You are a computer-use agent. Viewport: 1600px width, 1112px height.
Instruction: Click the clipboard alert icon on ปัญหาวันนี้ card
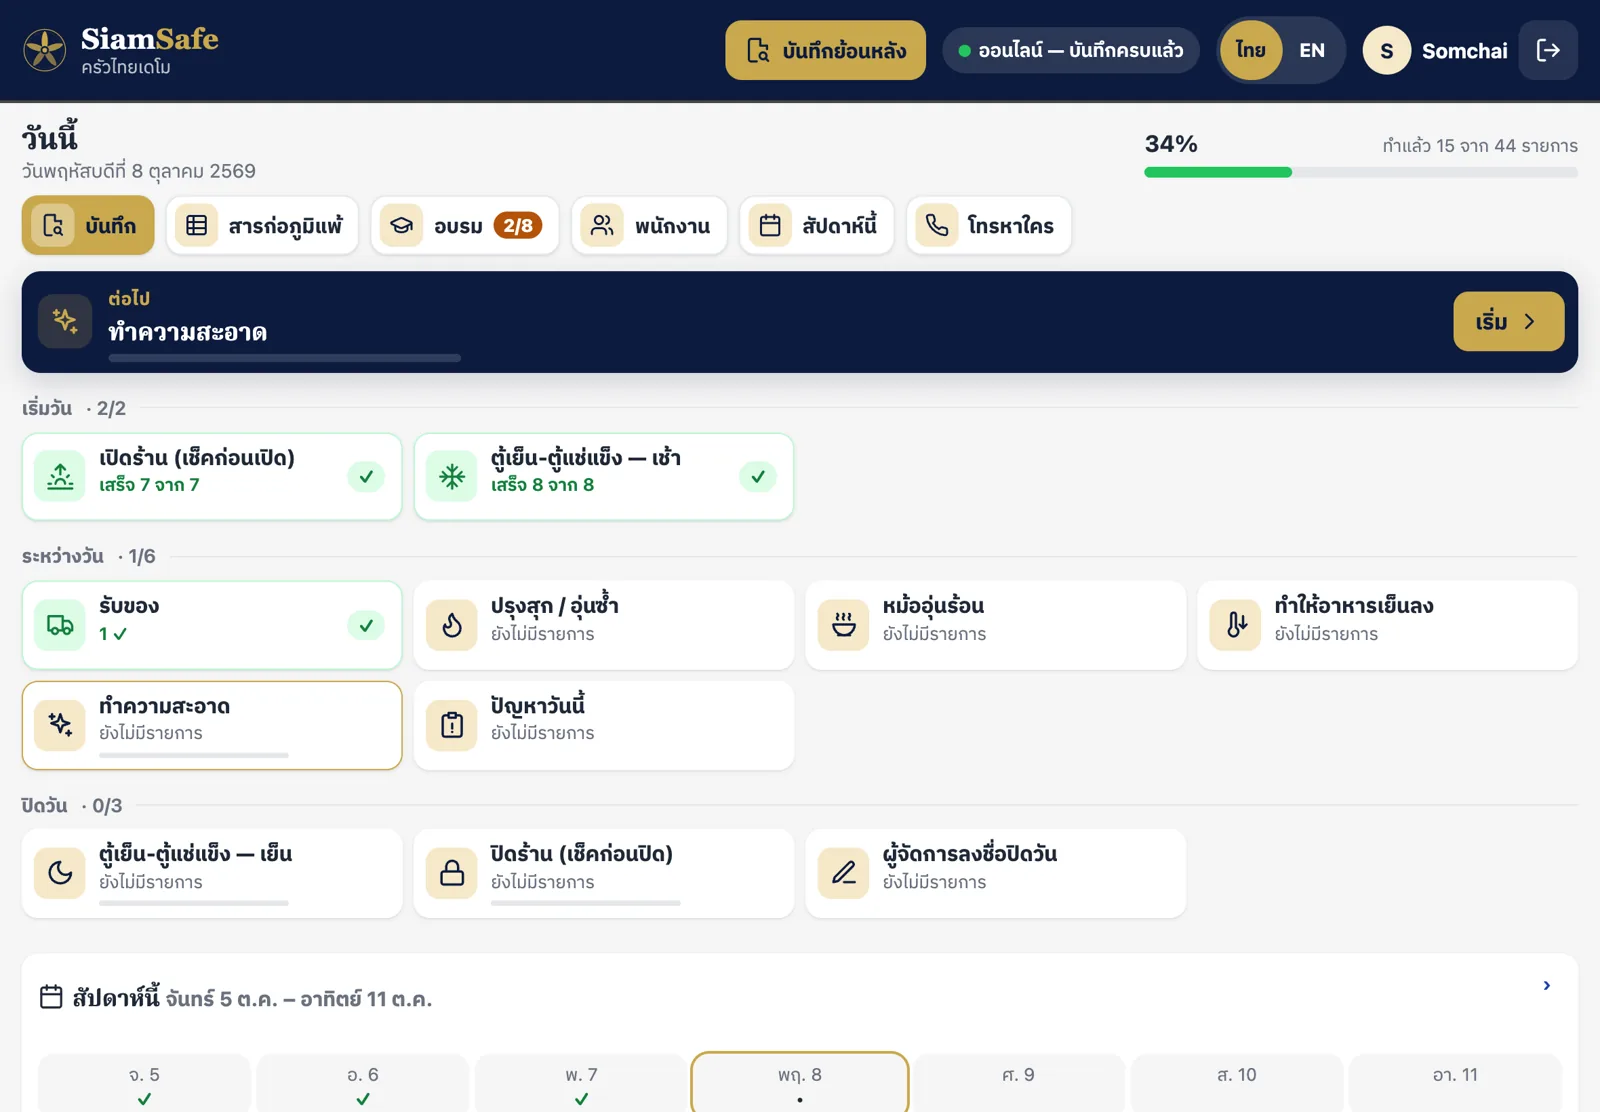452,725
